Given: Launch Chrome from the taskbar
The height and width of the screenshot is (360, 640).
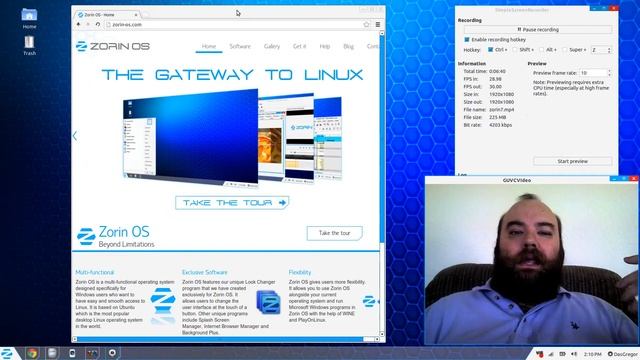Looking at the screenshot, I should (32, 353).
